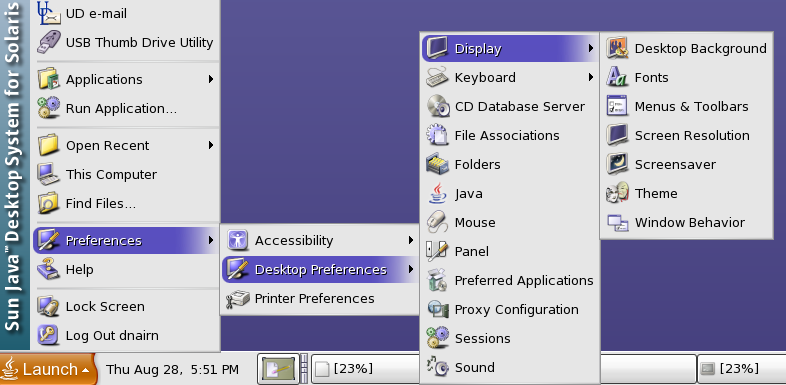Image resolution: width=786 pixels, height=385 pixels.
Task: Click the Lock Screen padlock icon
Action: pos(49,307)
